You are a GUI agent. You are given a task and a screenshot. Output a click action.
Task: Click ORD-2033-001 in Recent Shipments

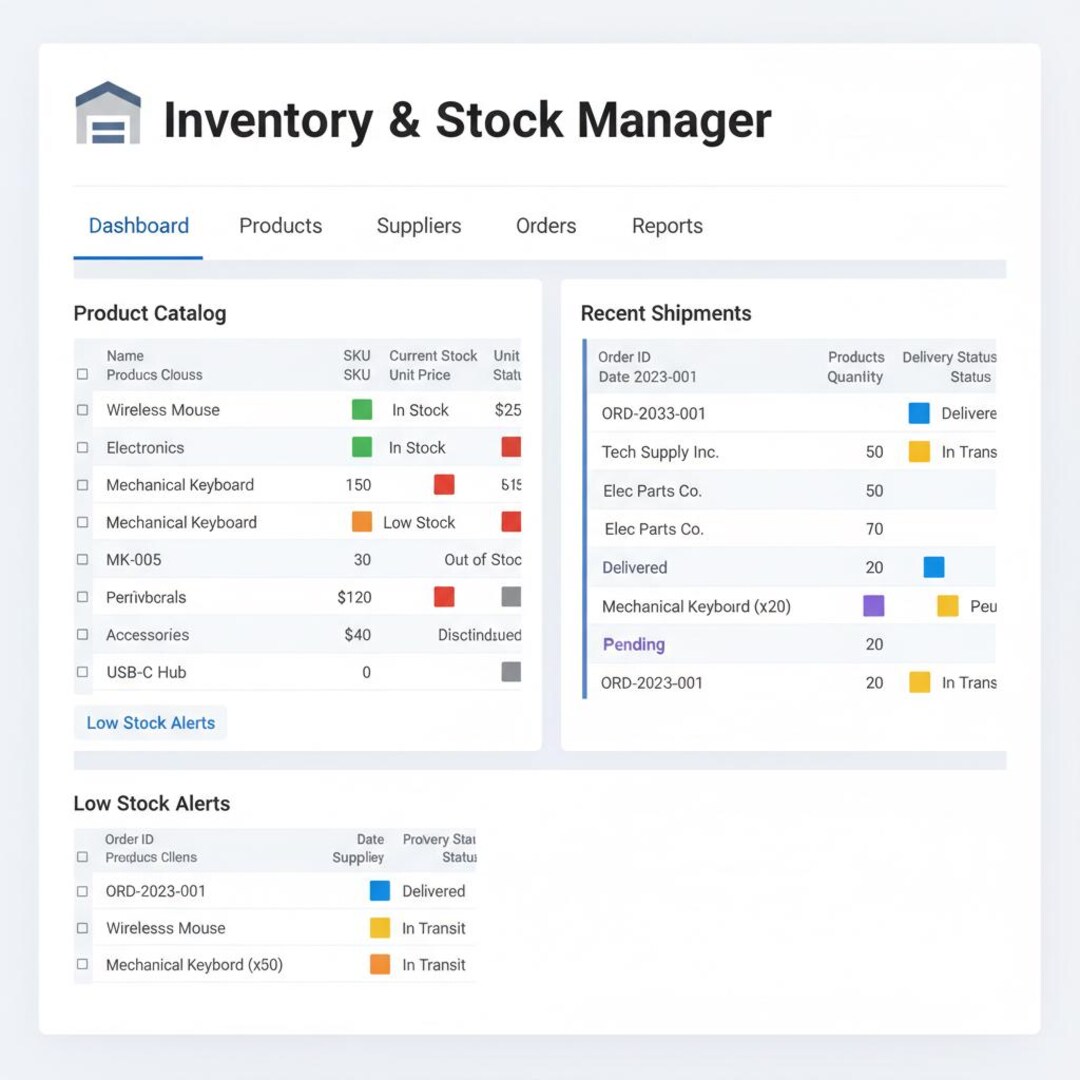click(x=653, y=413)
